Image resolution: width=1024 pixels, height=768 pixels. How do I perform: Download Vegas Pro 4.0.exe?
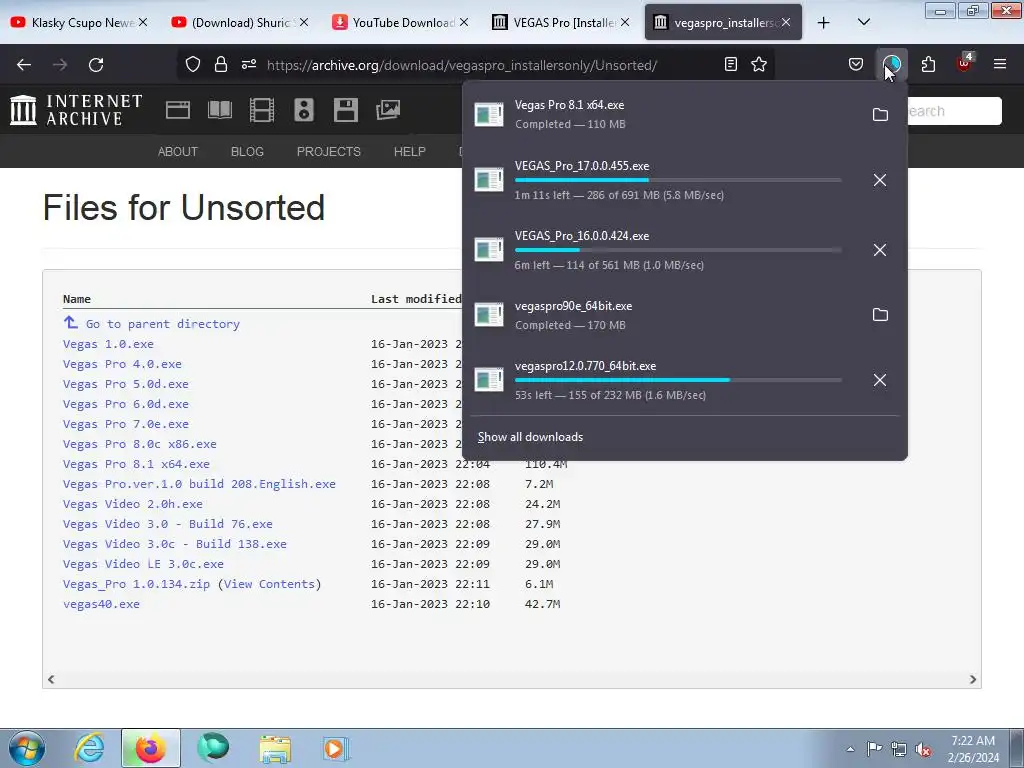pos(122,364)
